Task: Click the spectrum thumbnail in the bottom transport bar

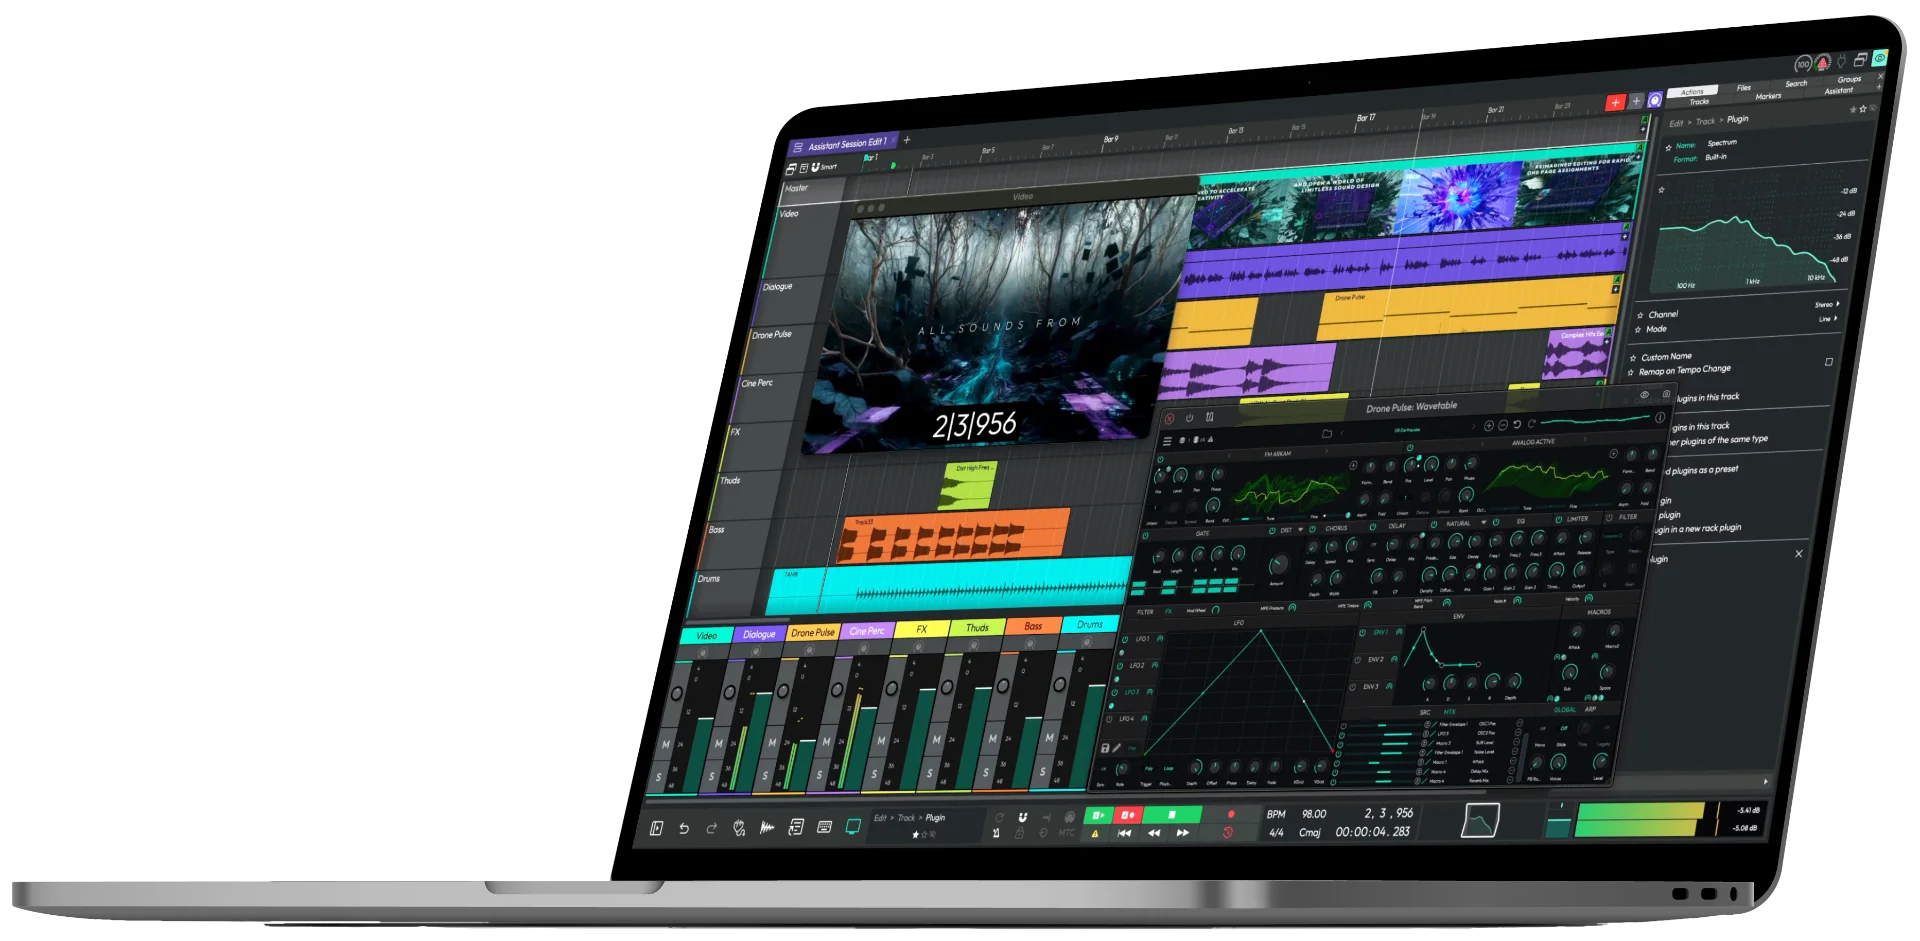Action: point(1480,820)
